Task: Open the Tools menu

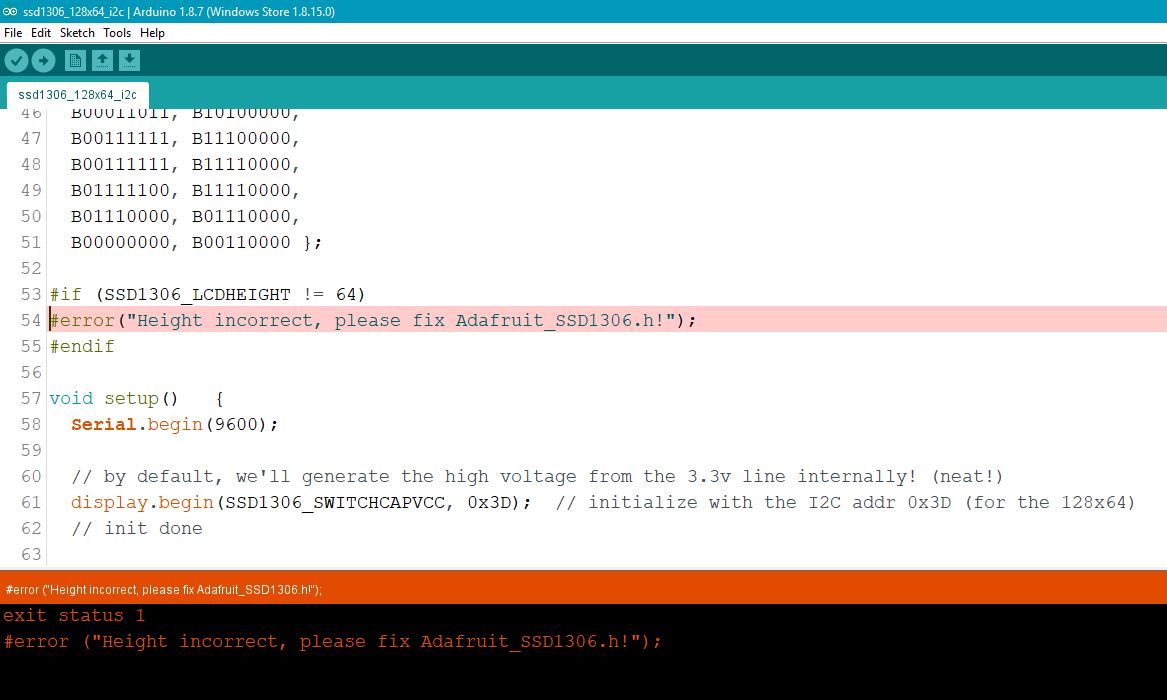Action: [x=117, y=32]
